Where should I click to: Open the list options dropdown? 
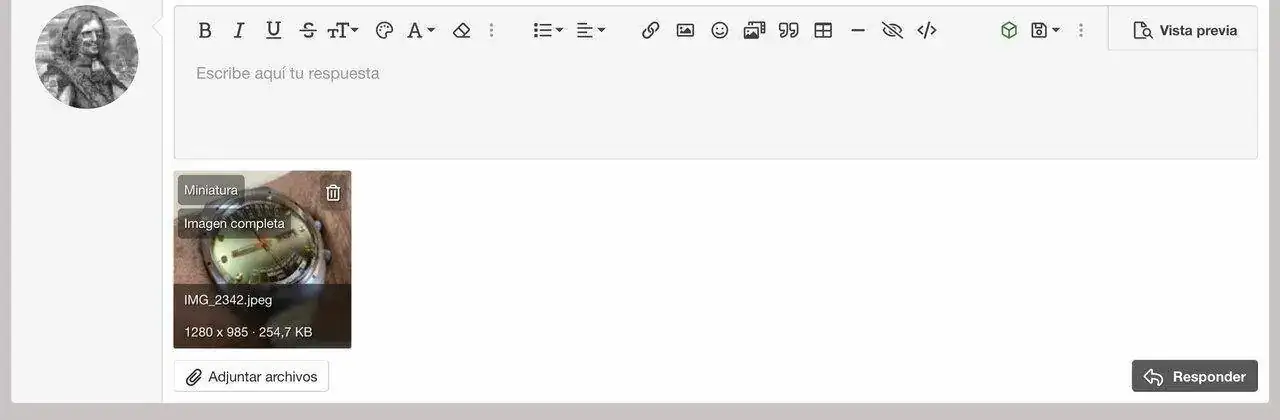coord(548,30)
